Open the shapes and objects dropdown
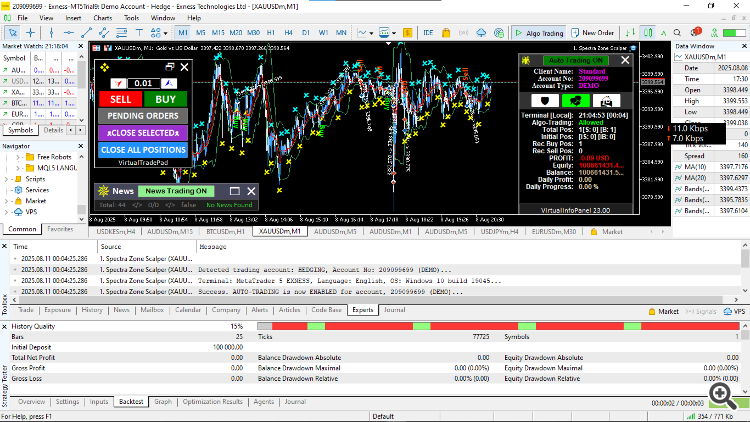The image size is (750, 422). tap(159, 33)
